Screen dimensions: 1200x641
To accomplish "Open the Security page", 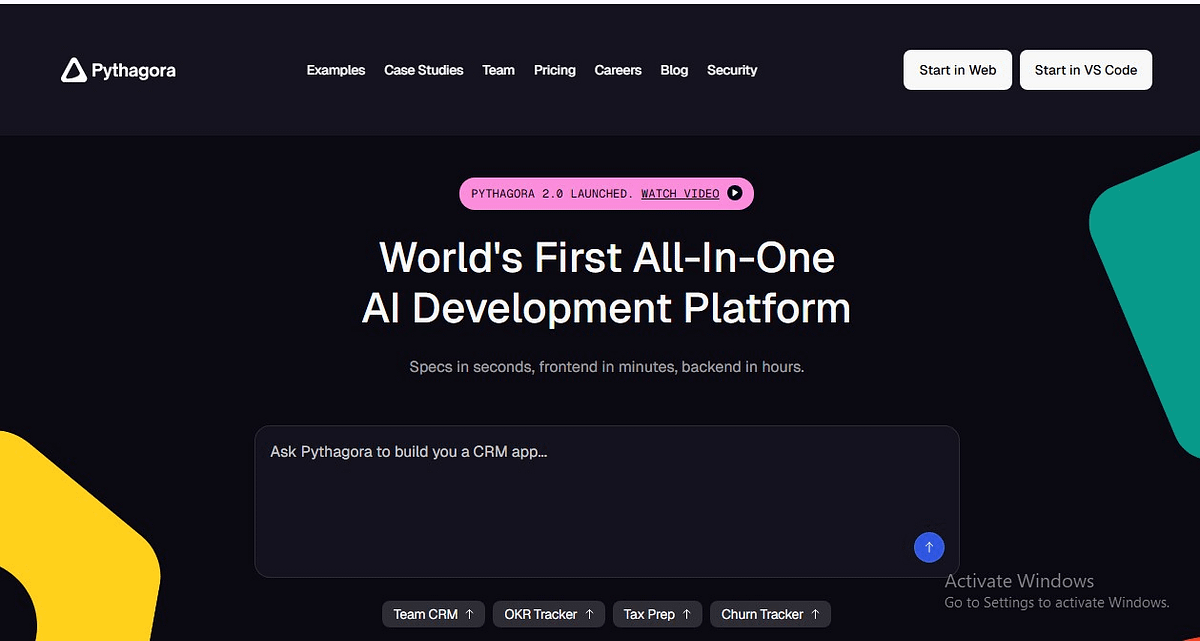I will point(732,70).
